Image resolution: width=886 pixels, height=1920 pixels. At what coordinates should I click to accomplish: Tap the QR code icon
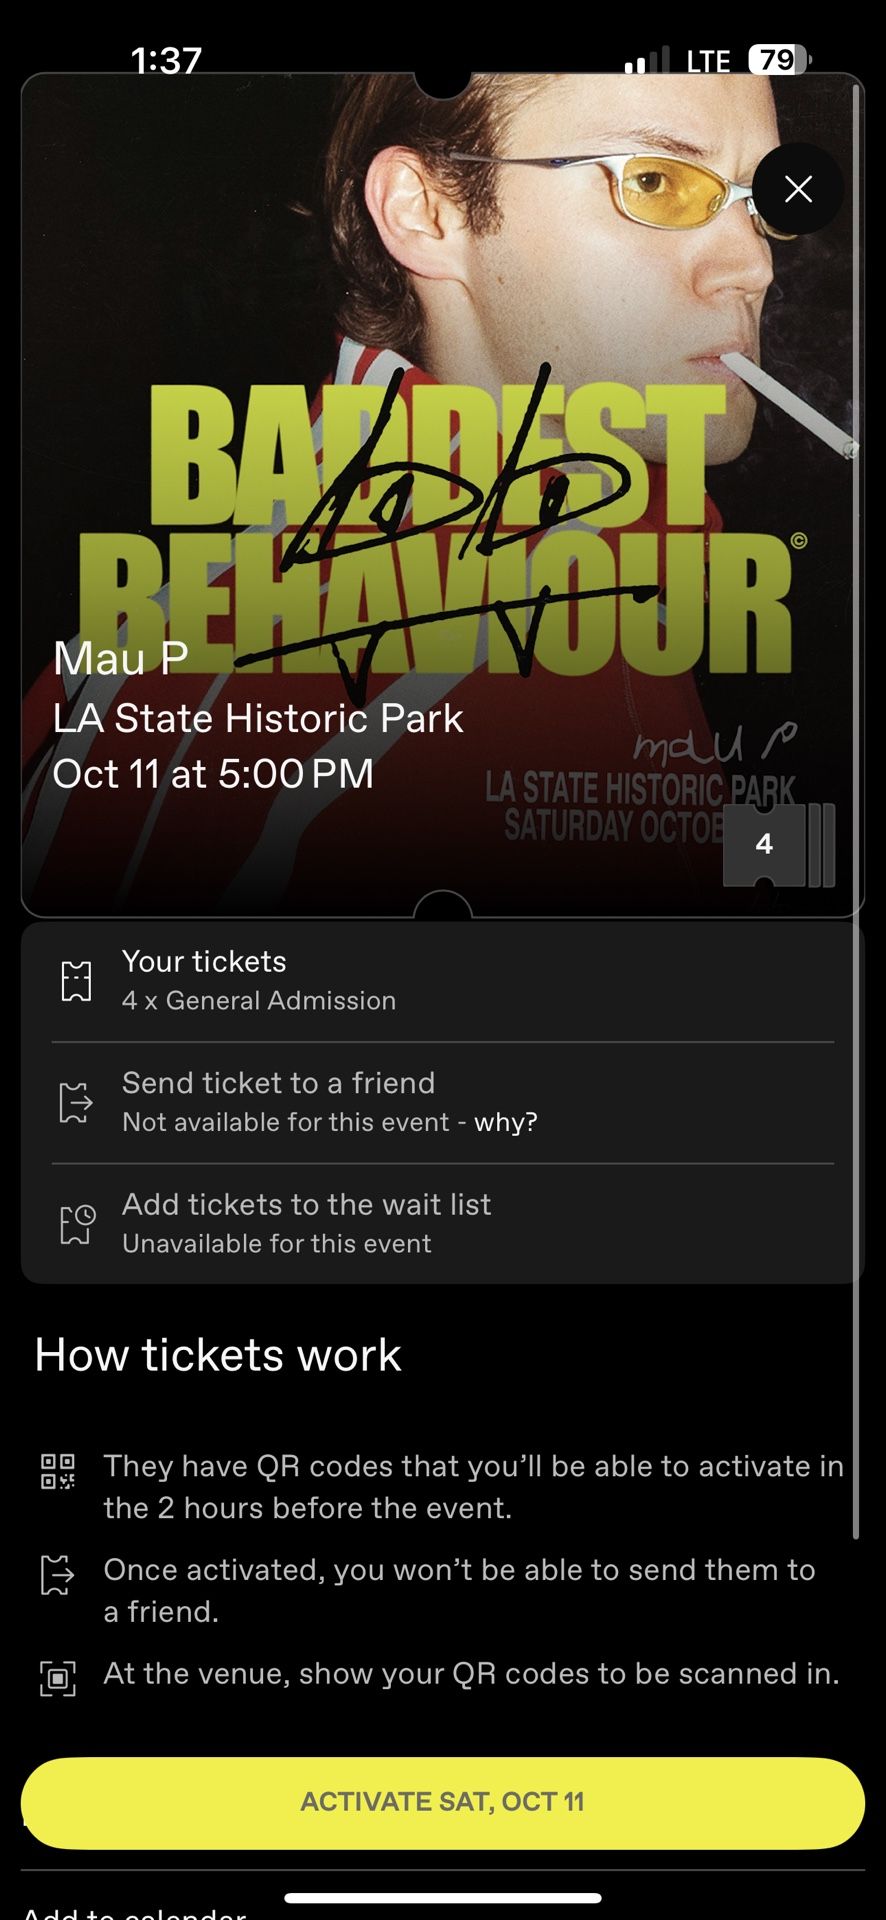[58, 1471]
